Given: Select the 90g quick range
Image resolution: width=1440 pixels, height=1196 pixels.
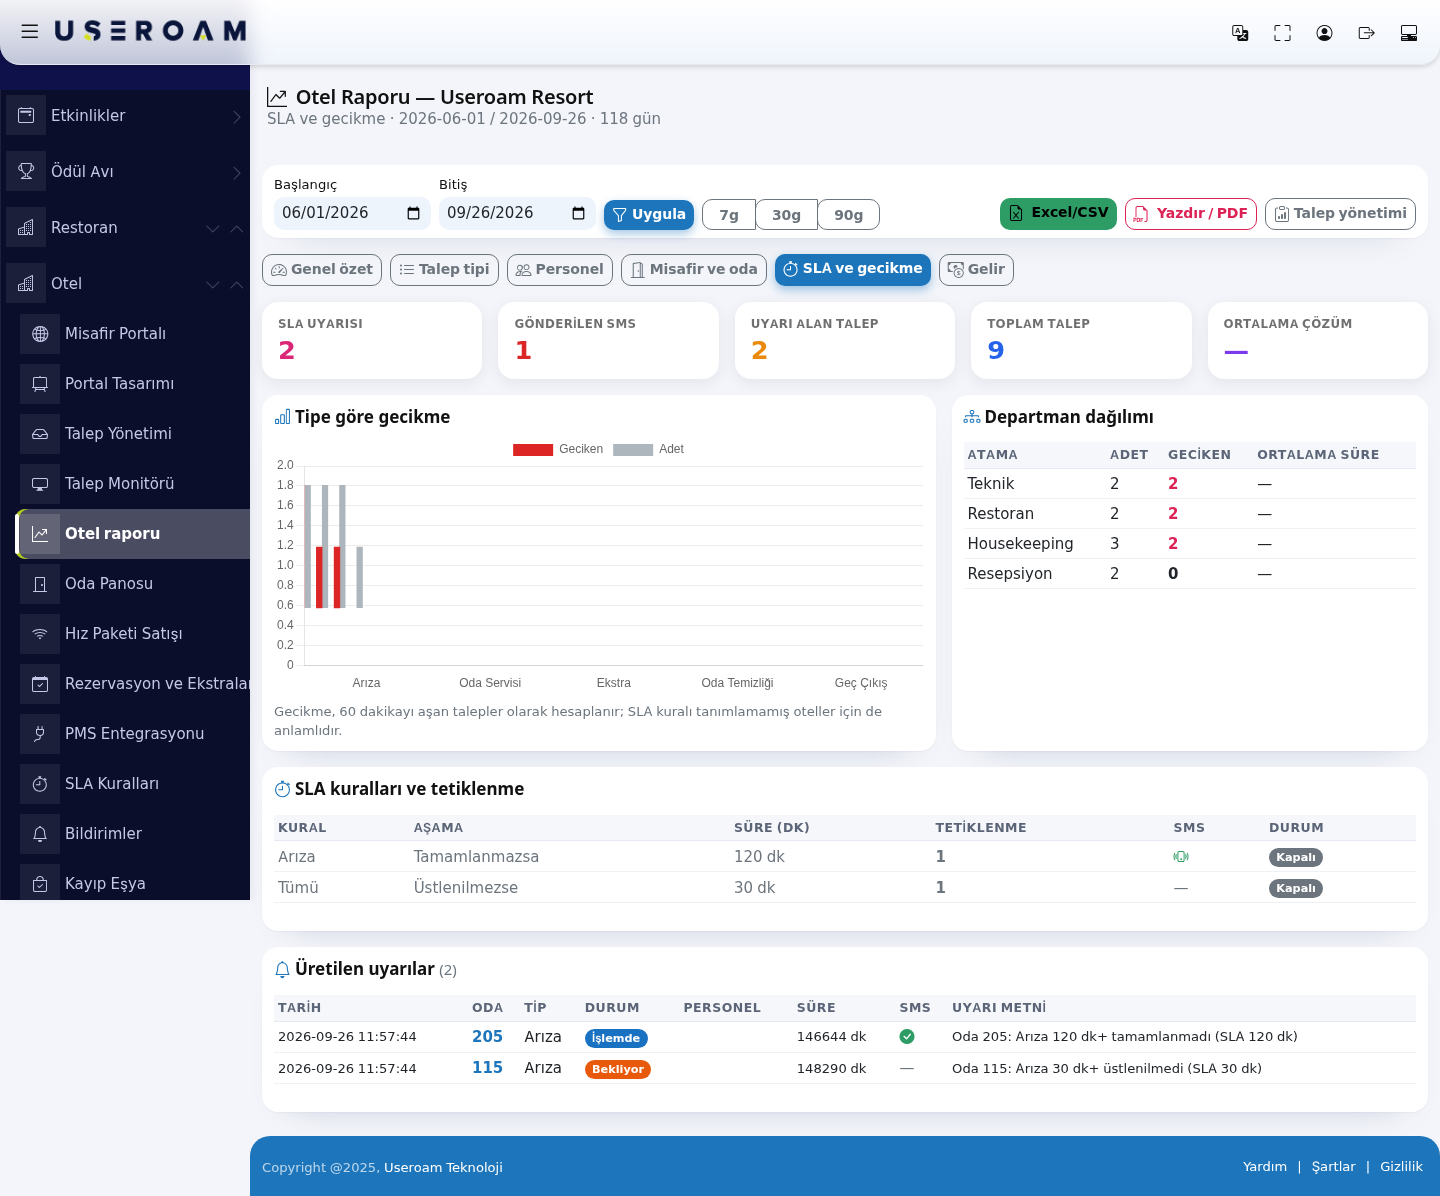Looking at the screenshot, I should pyautogui.click(x=848, y=215).
